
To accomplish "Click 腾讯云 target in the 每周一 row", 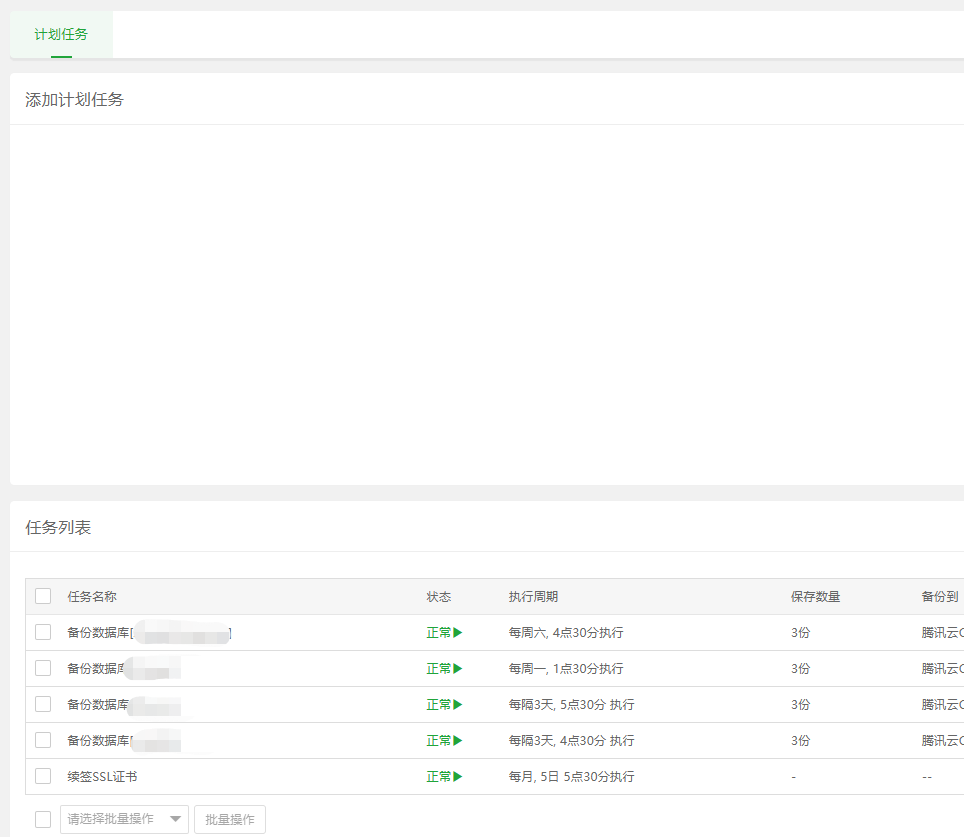I will click(x=942, y=668).
